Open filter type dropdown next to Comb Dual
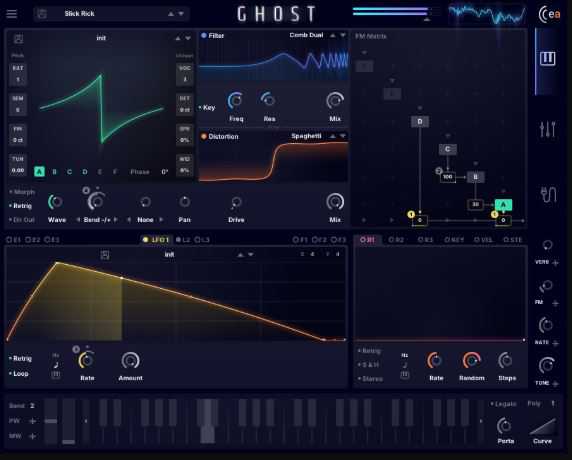 click(x=343, y=35)
